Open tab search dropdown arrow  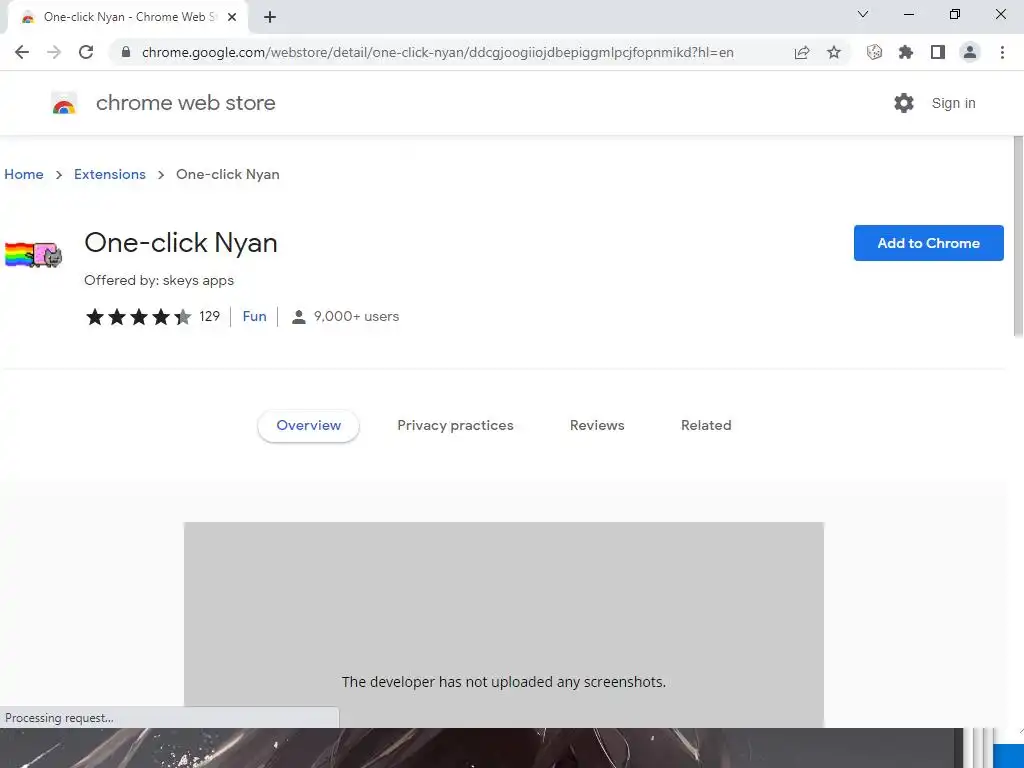pos(863,14)
